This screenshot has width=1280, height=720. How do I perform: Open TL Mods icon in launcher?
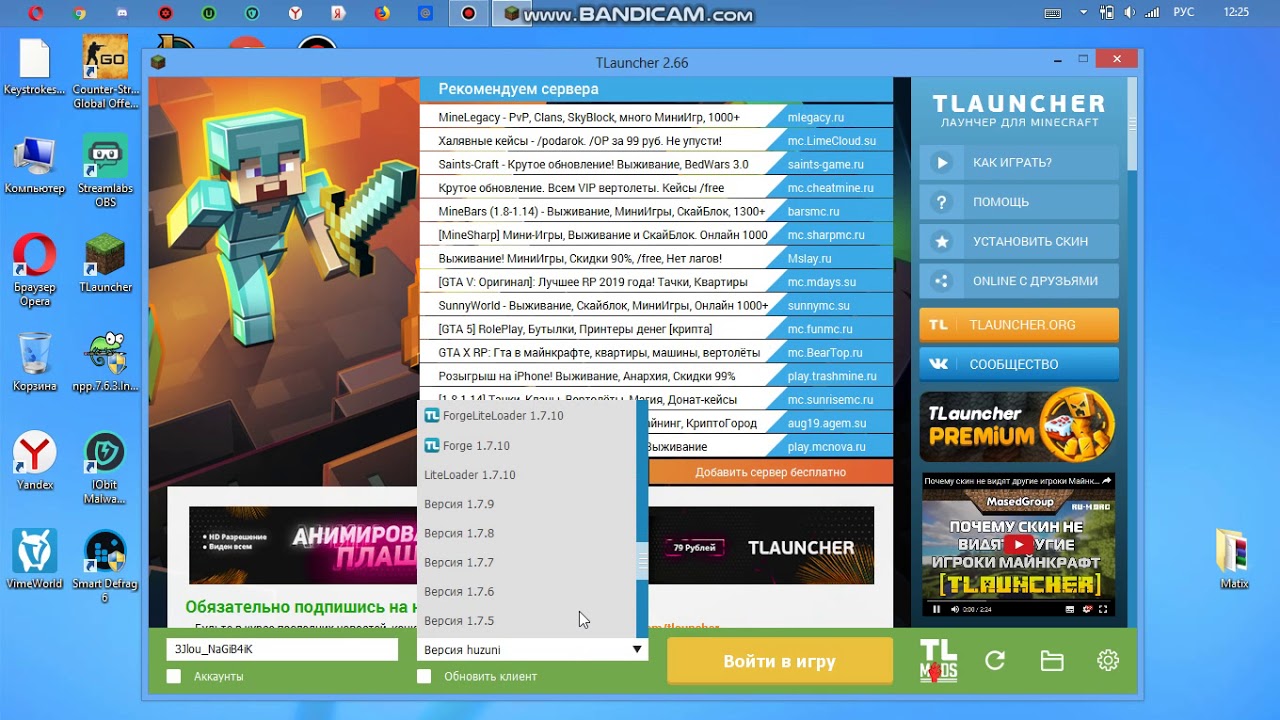pos(938,660)
